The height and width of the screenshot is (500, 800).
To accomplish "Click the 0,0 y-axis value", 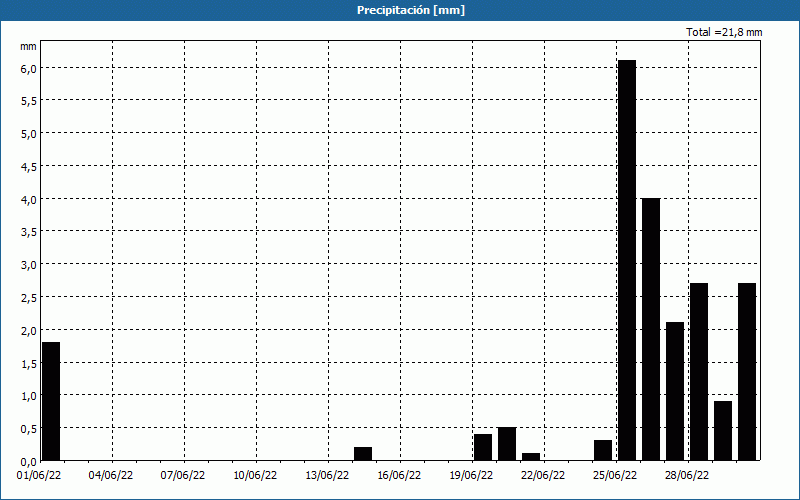I will click(x=29, y=462).
